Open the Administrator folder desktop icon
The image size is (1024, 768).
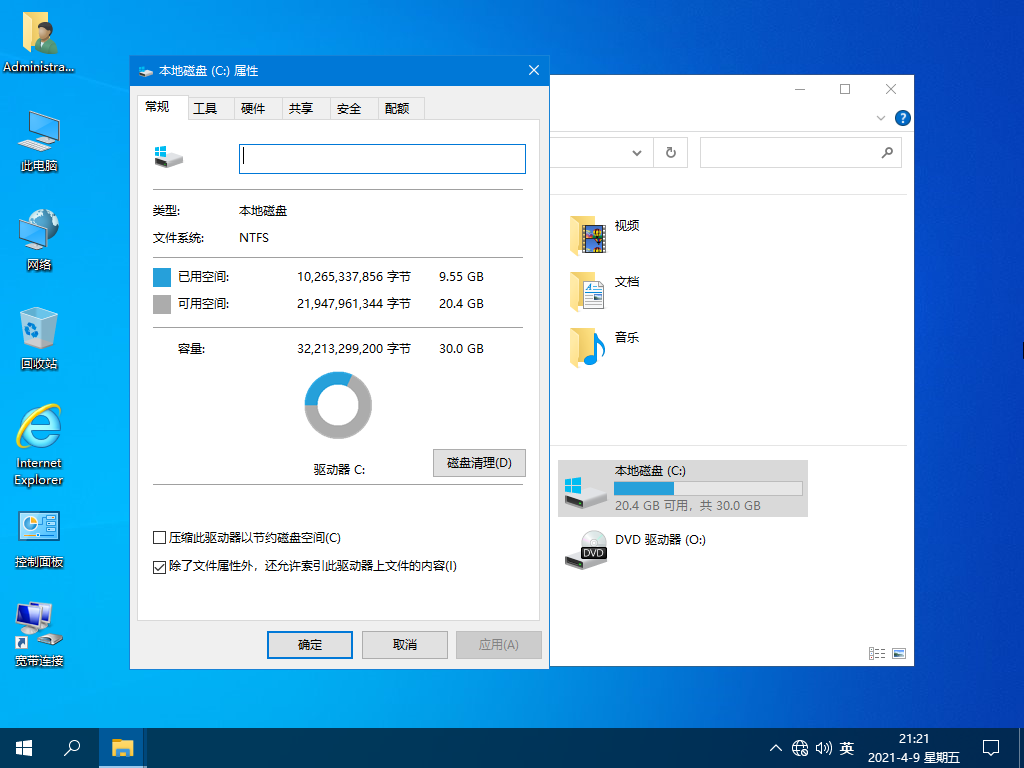39,41
